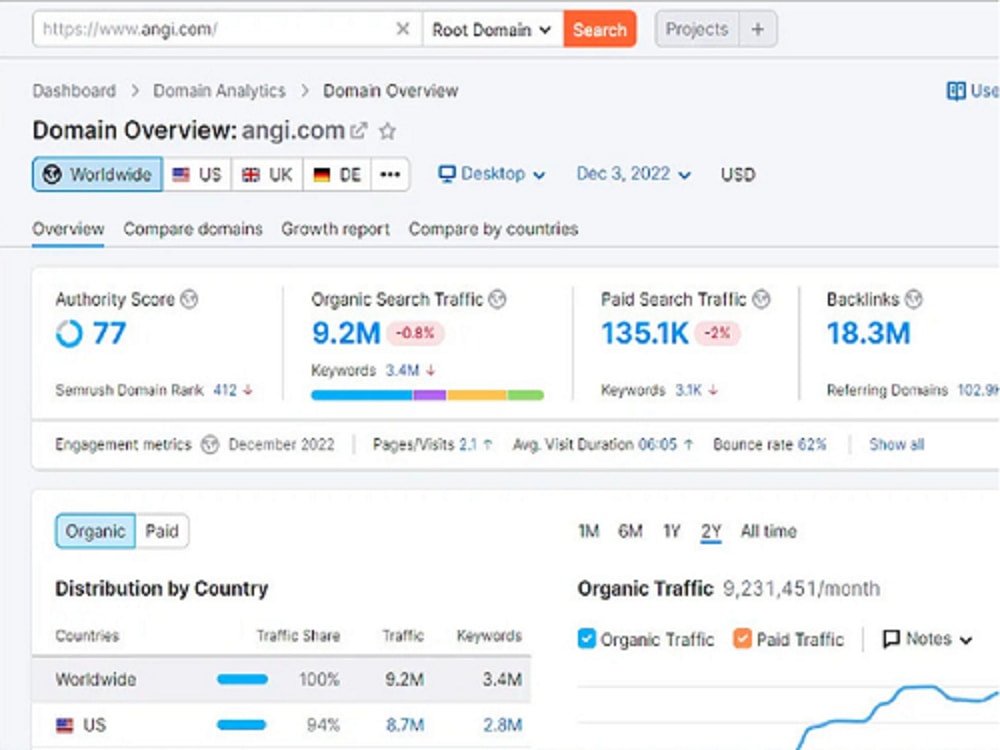
Task: Set chart range to 1M
Action: 588,531
